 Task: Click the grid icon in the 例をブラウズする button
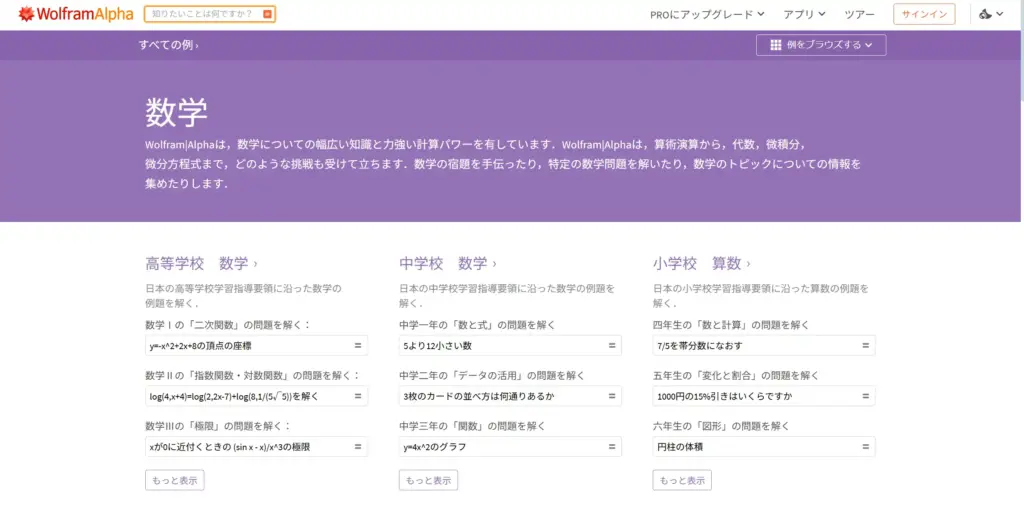pyautogui.click(x=776, y=45)
